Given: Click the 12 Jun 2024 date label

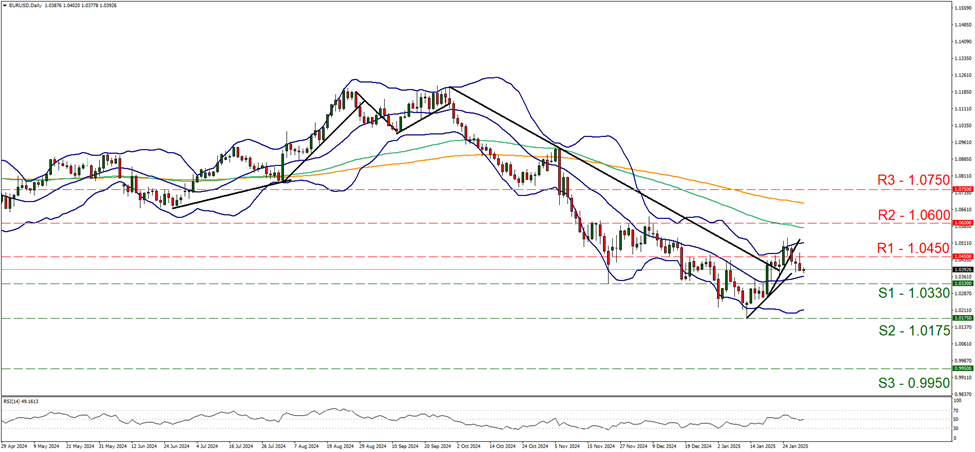Looking at the screenshot, I should tap(144, 446).
